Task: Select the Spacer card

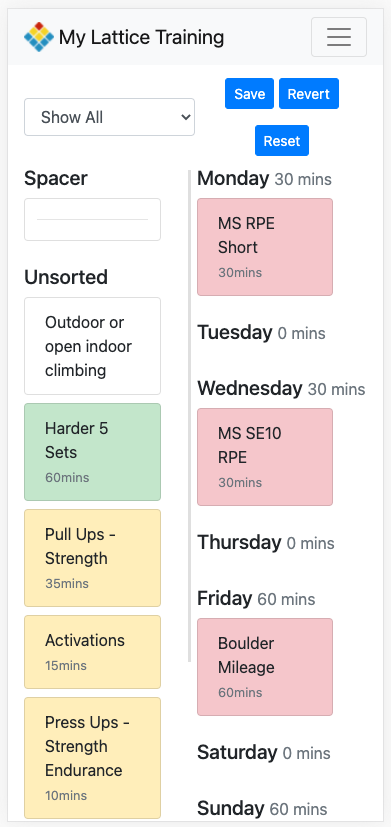Action: [92, 219]
